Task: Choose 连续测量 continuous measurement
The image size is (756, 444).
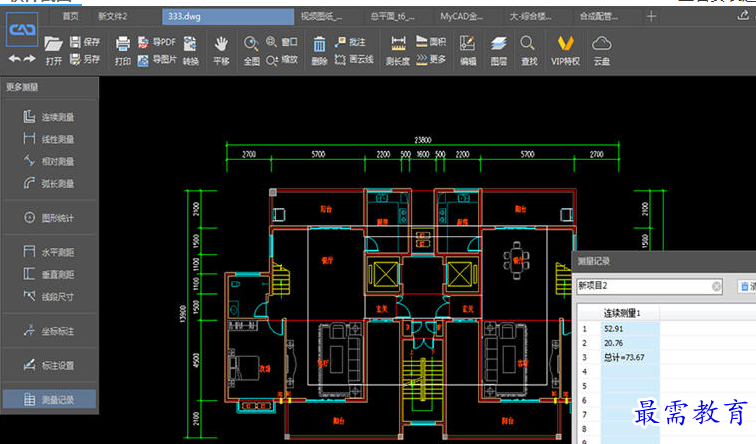Action: coord(49,117)
